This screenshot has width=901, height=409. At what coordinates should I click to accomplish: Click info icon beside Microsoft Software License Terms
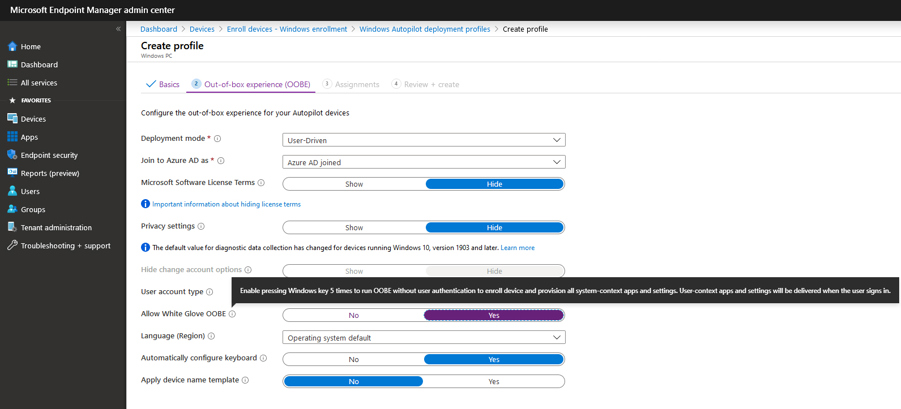click(261, 183)
